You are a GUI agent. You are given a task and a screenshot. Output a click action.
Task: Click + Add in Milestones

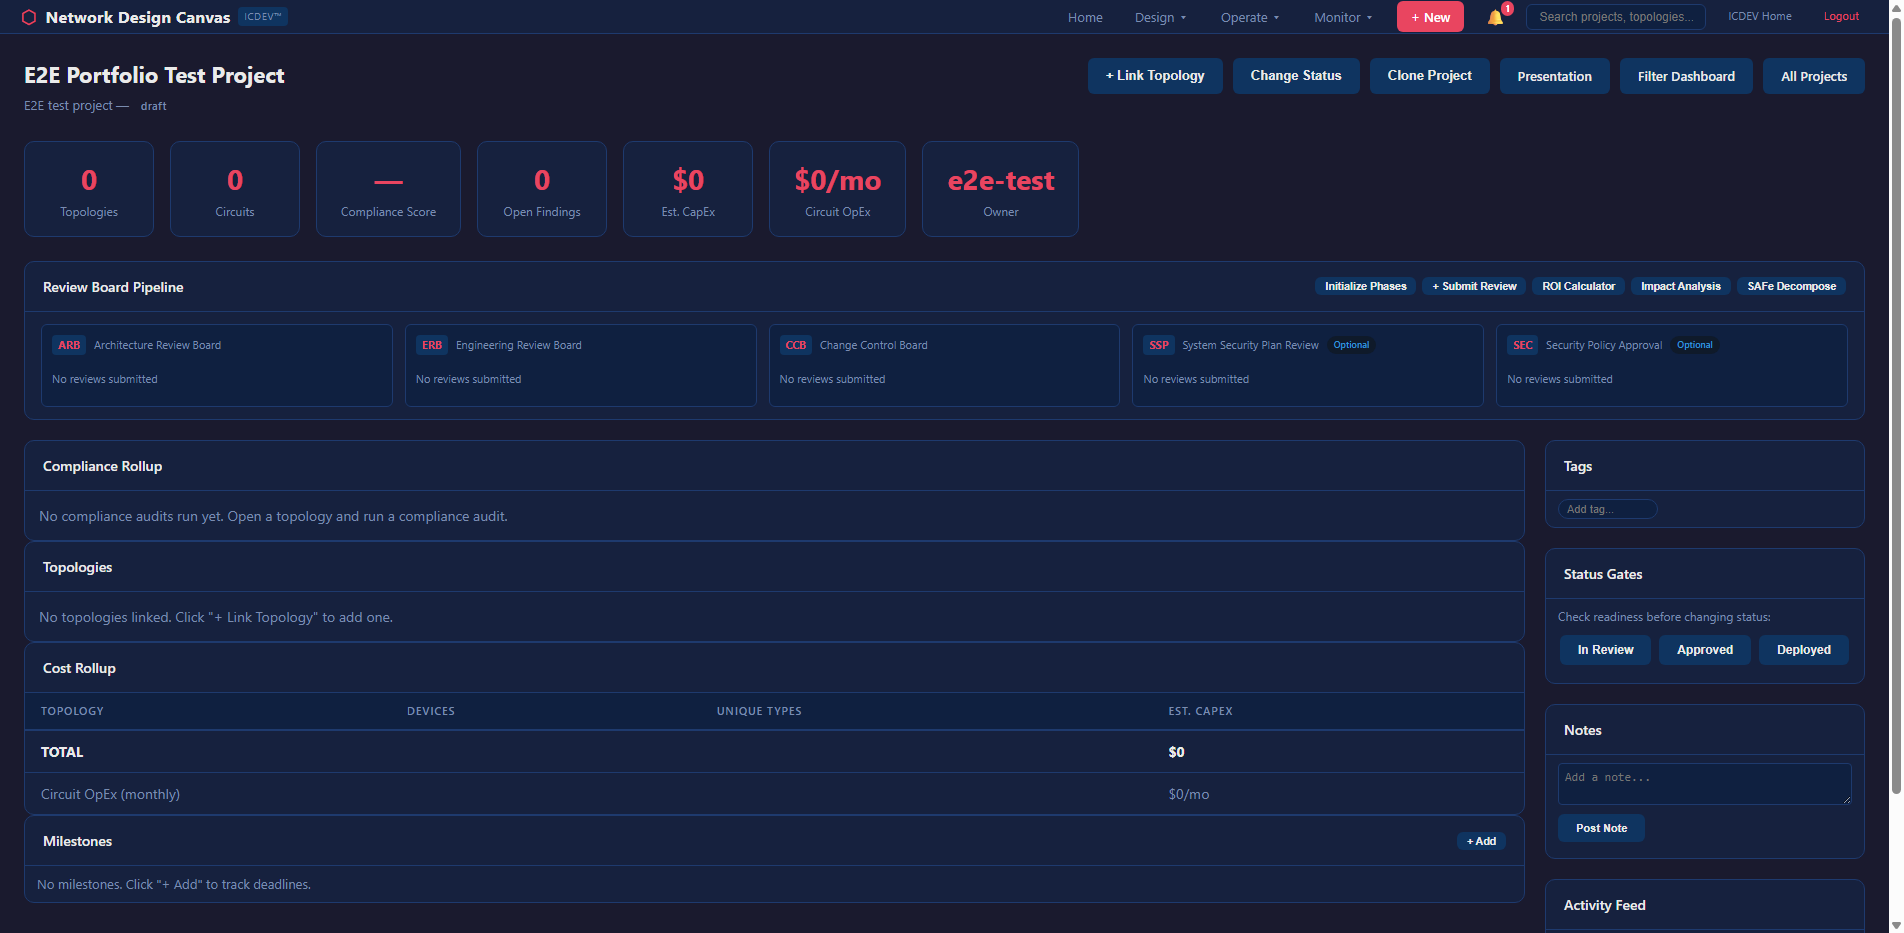coord(1481,841)
